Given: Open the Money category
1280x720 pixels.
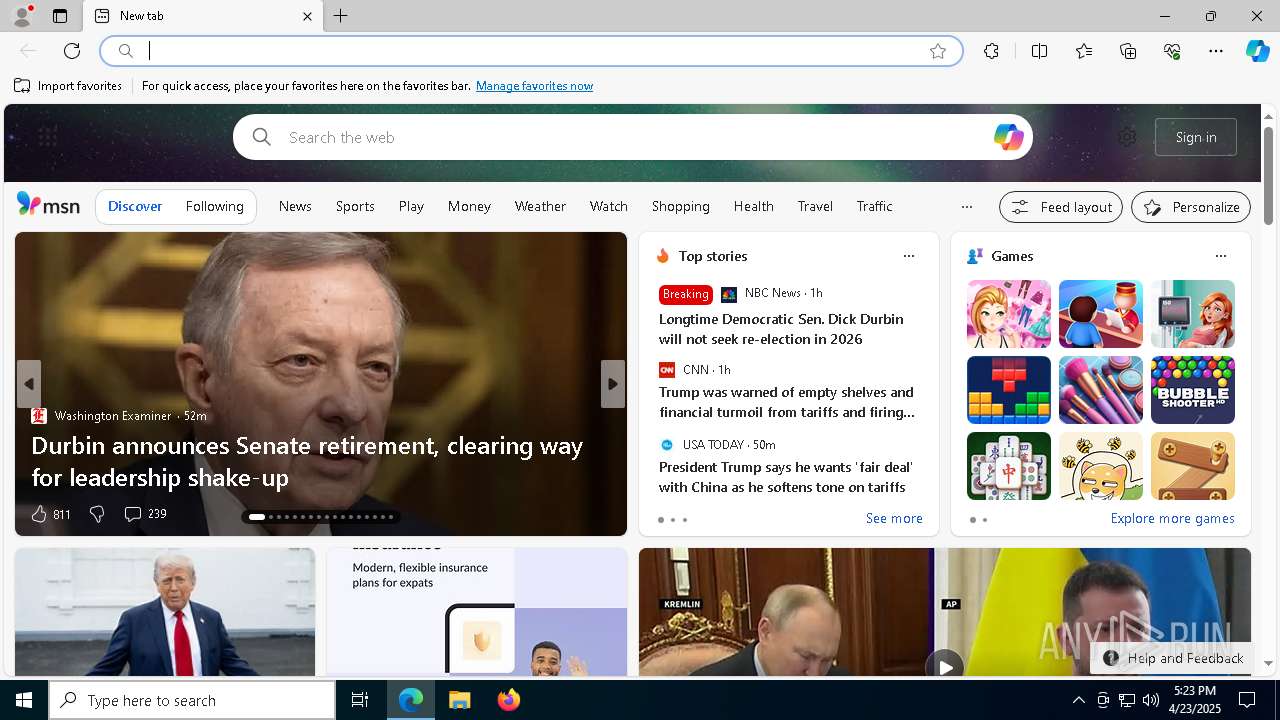Looking at the screenshot, I should pos(469,206).
